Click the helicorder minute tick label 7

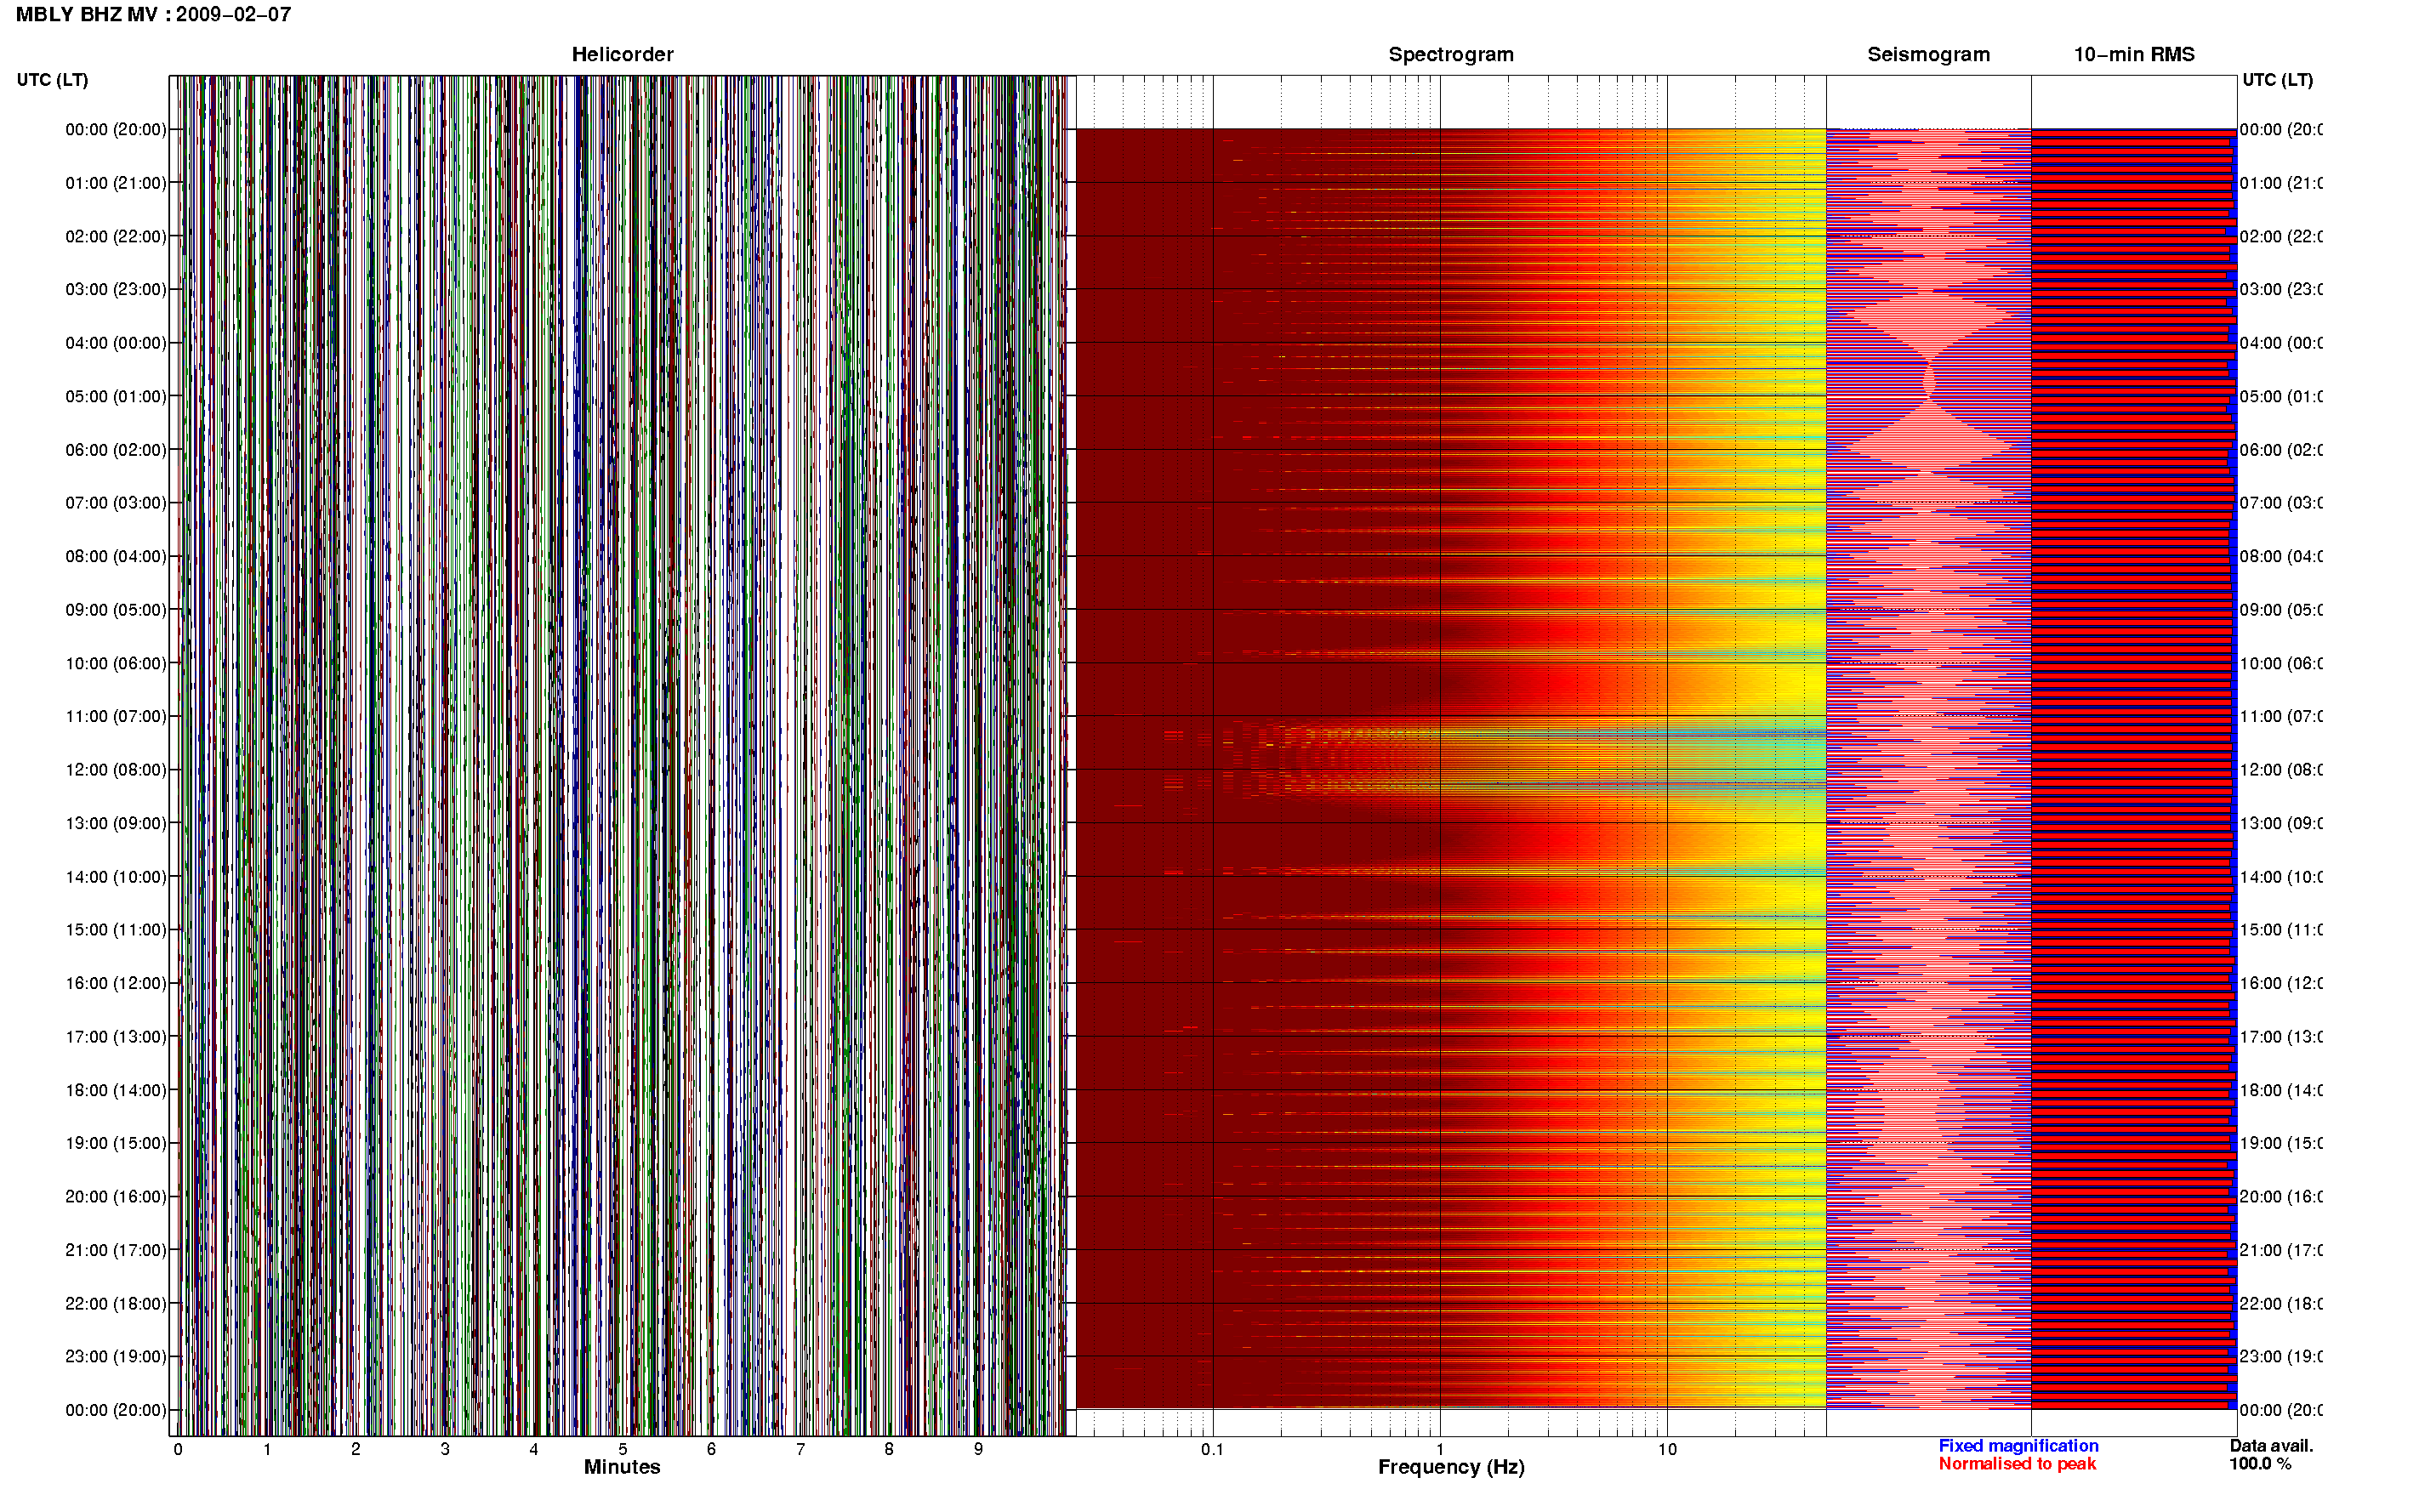click(x=800, y=1450)
